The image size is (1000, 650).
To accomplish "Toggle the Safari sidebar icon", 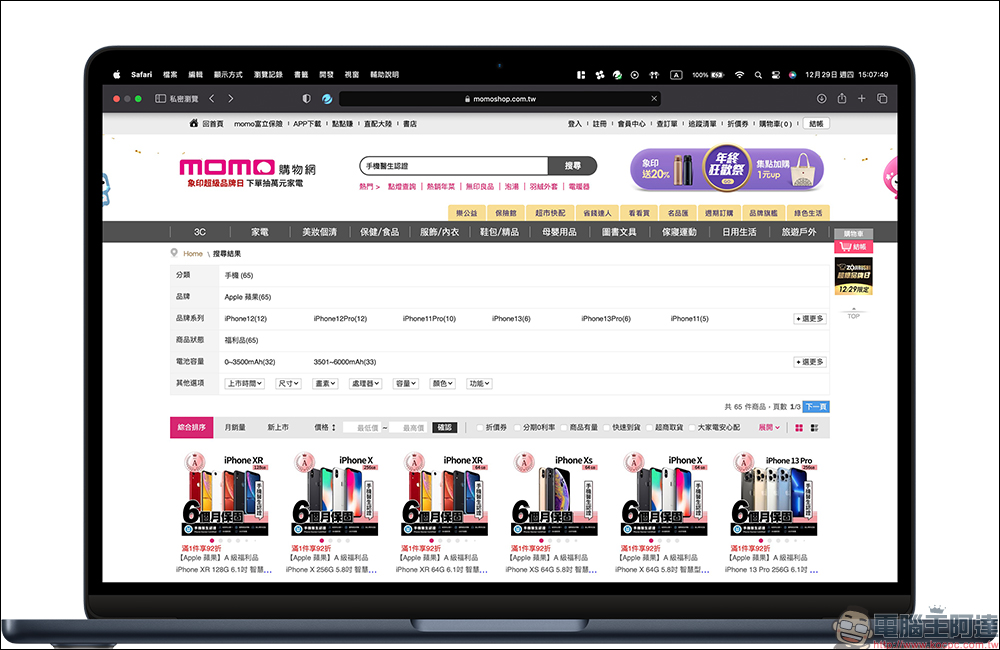I will tap(161, 99).
